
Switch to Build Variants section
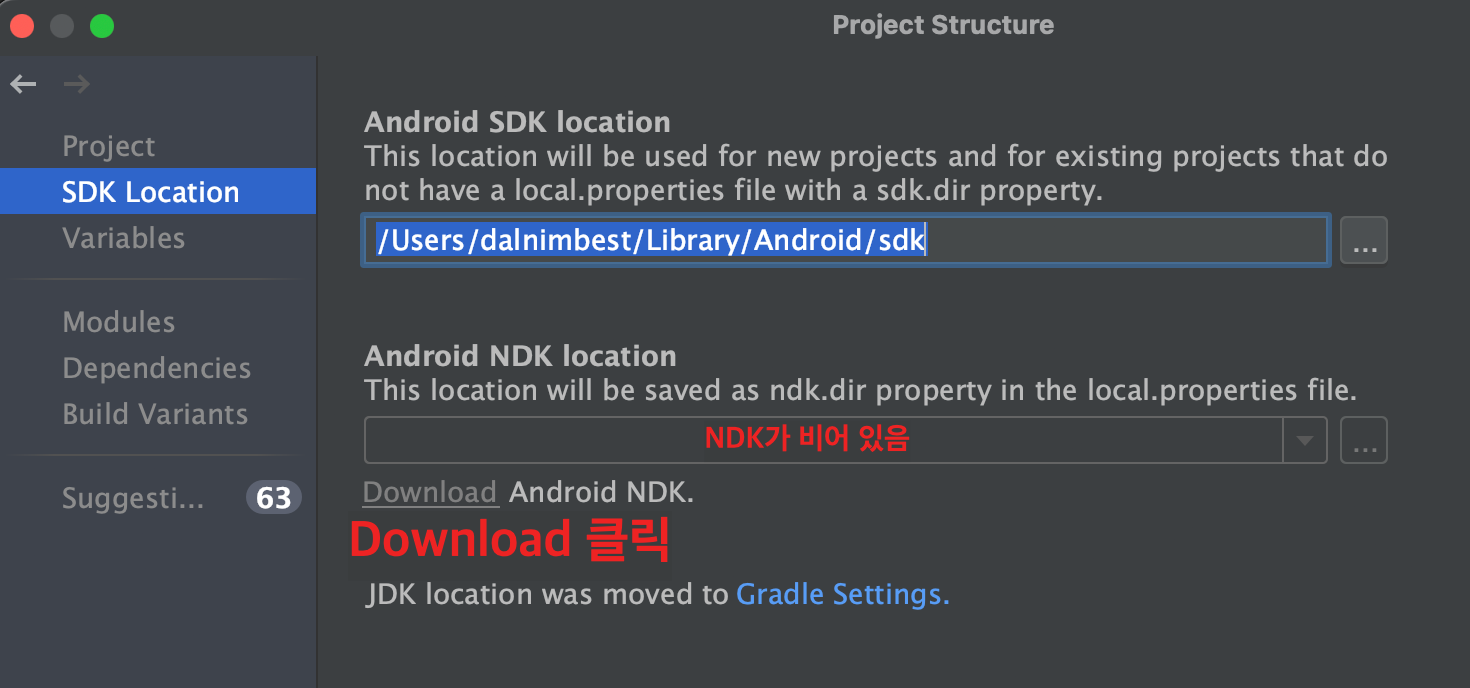coord(155,414)
